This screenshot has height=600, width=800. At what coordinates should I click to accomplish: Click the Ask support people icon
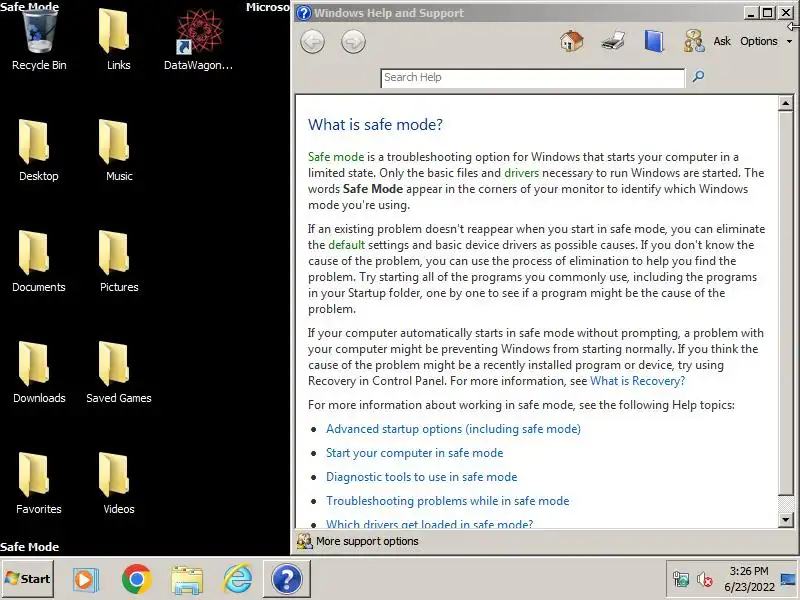click(694, 41)
